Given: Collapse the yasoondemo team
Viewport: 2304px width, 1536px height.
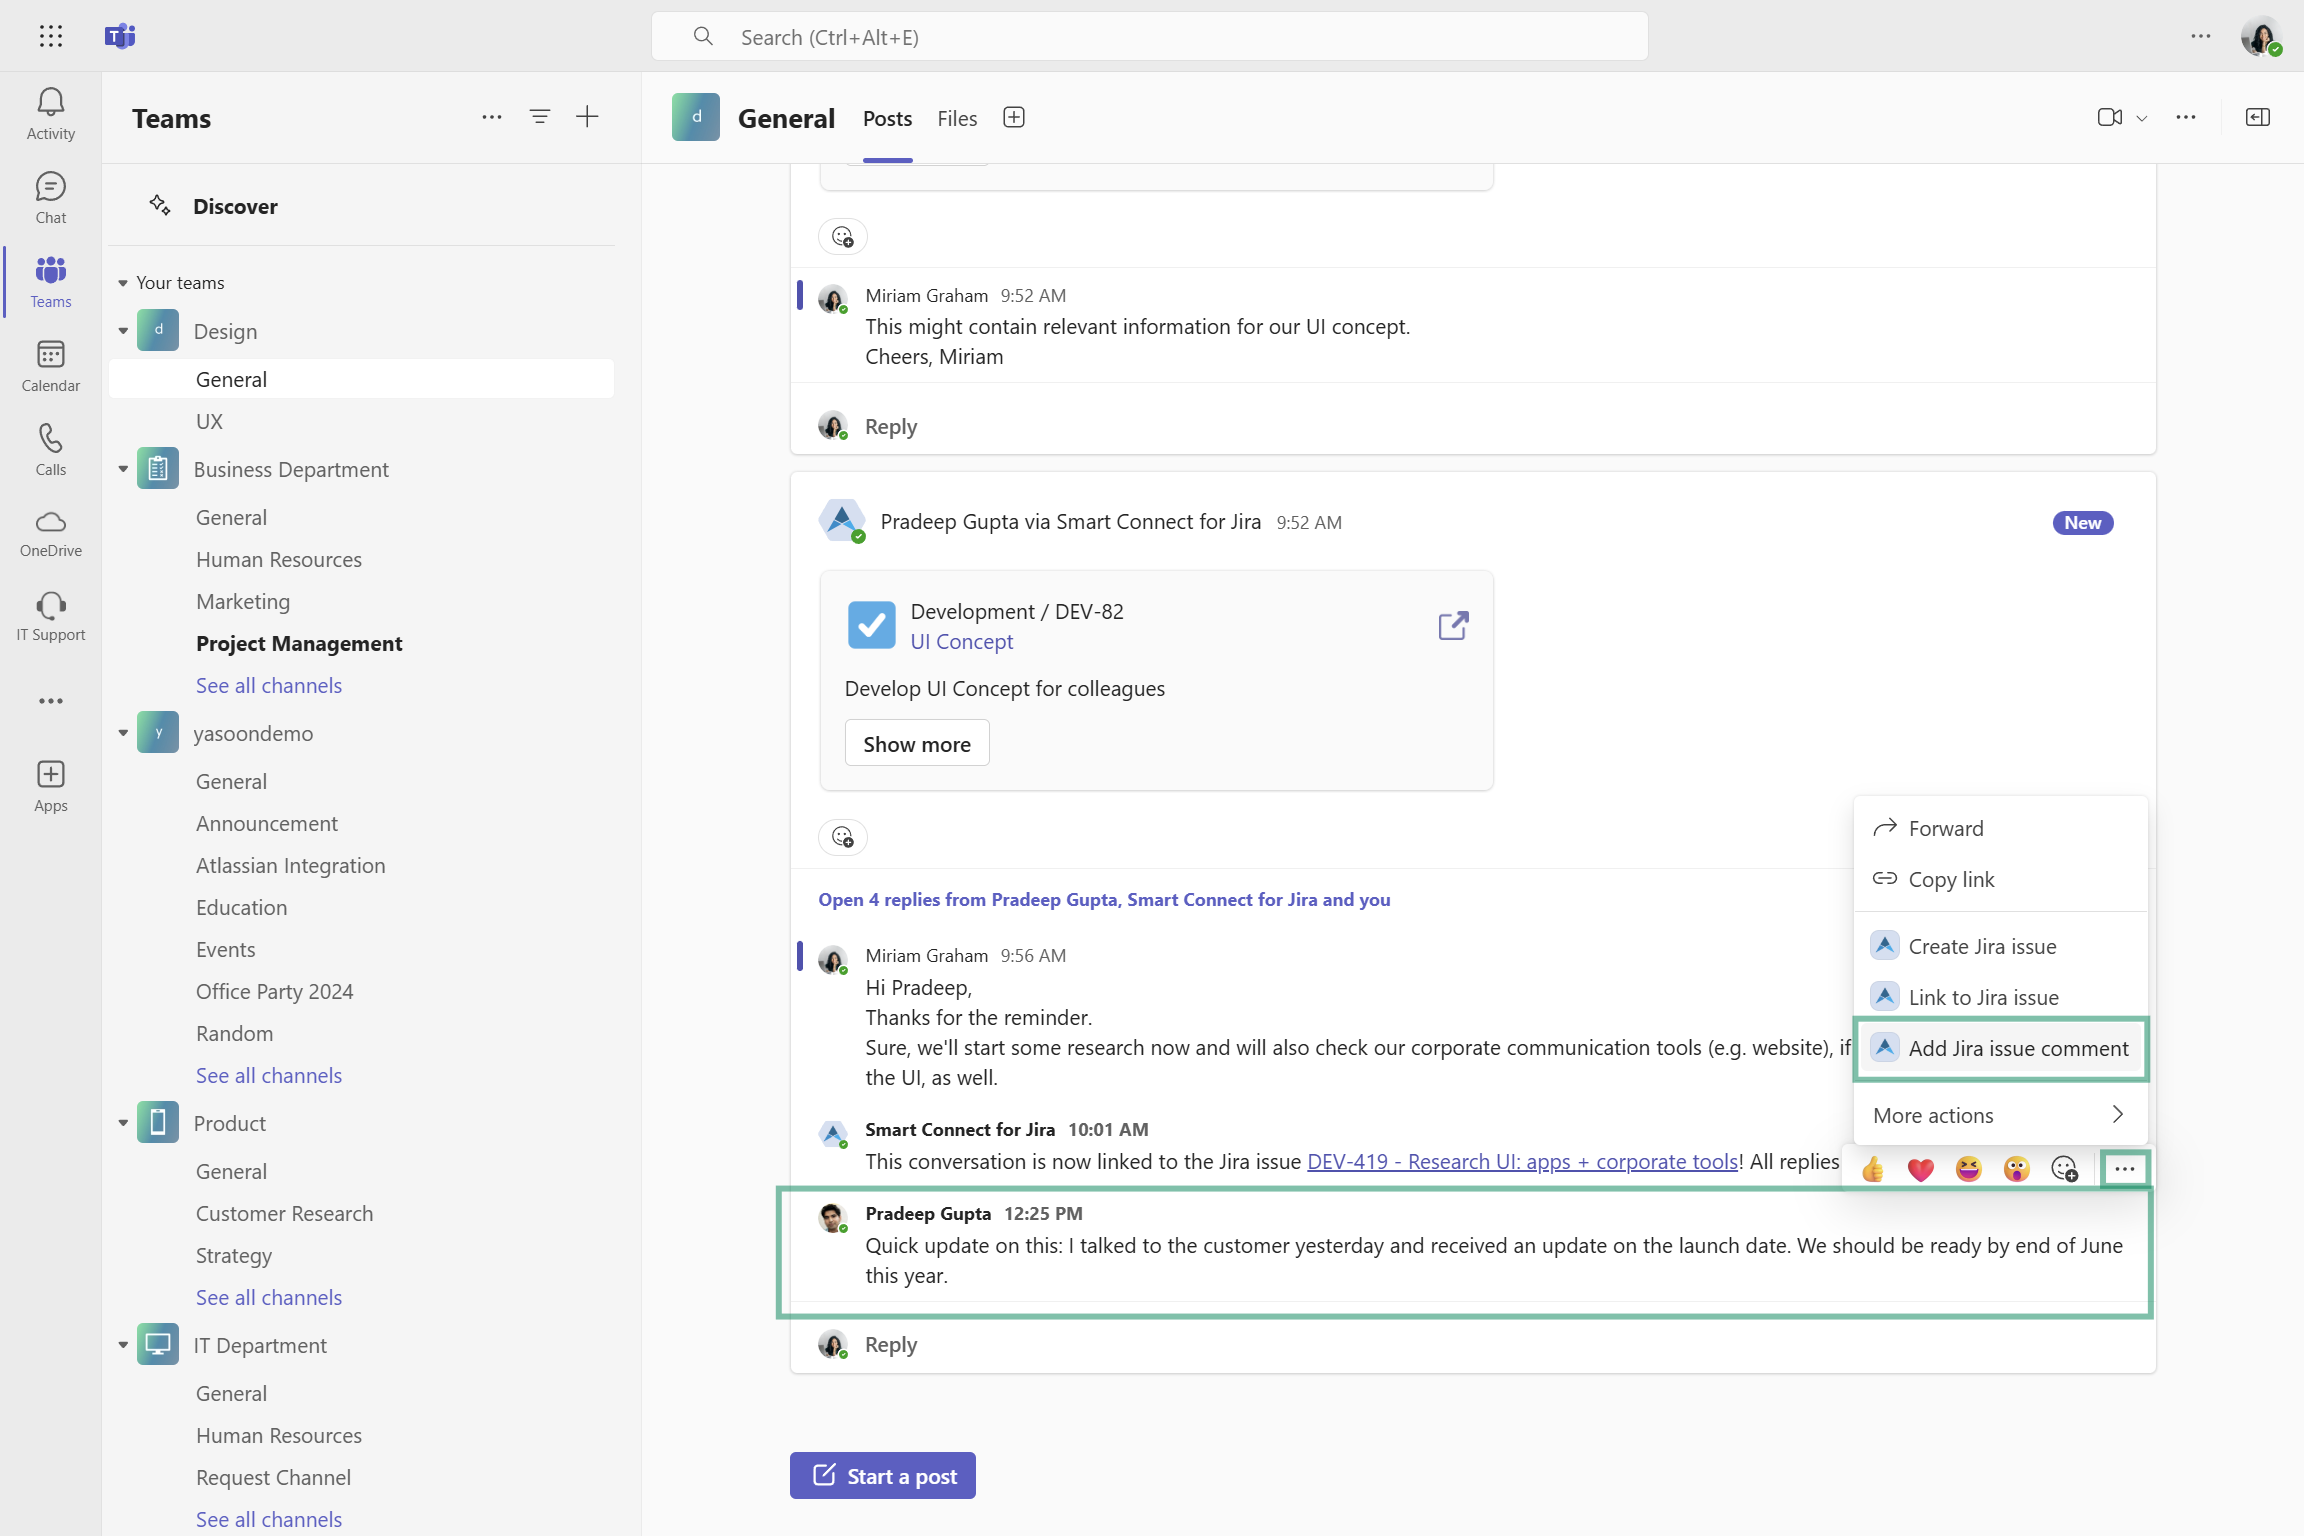Looking at the screenshot, I should coord(123,733).
